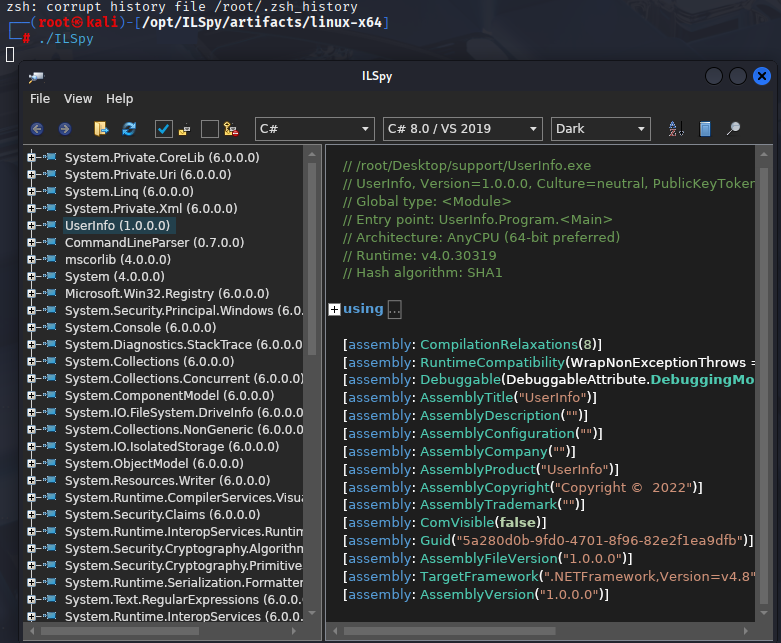
Task: Click the assembly tree vertical scrollbar thumb
Action: (x=312, y=259)
